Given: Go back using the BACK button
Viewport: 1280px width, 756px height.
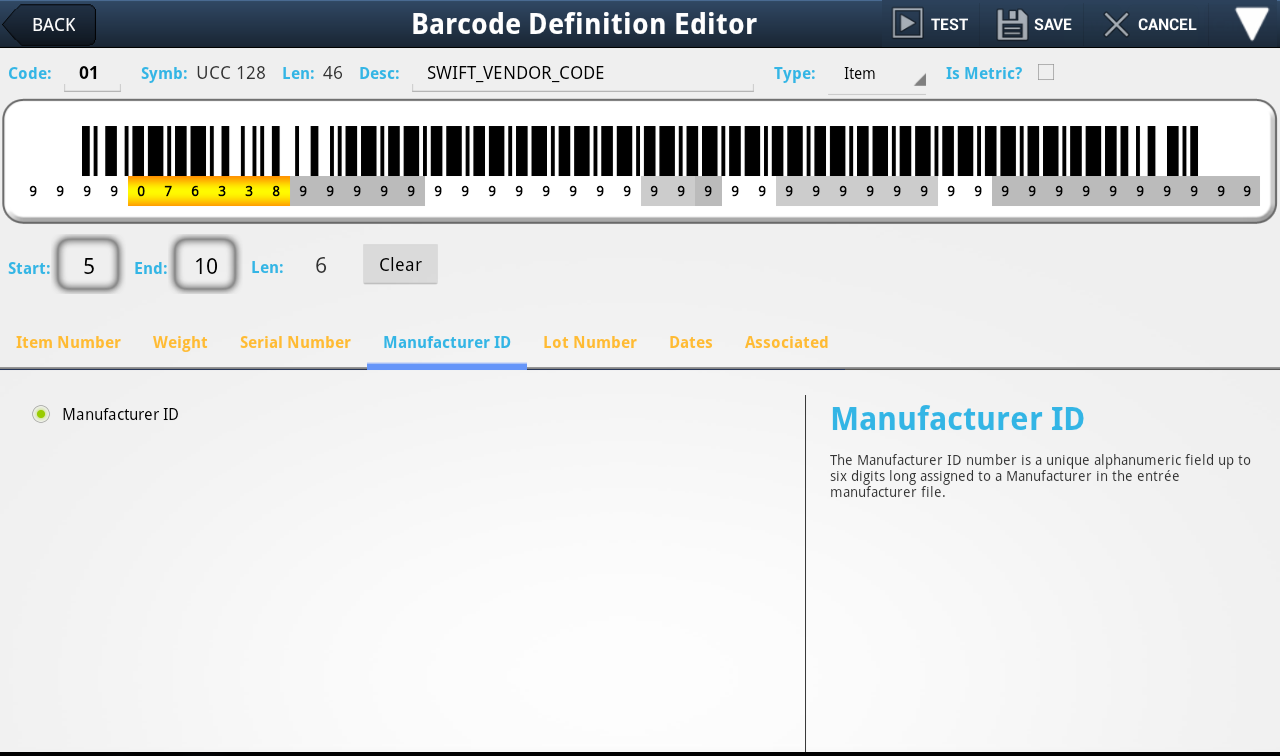Looking at the screenshot, I should (49, 25).
